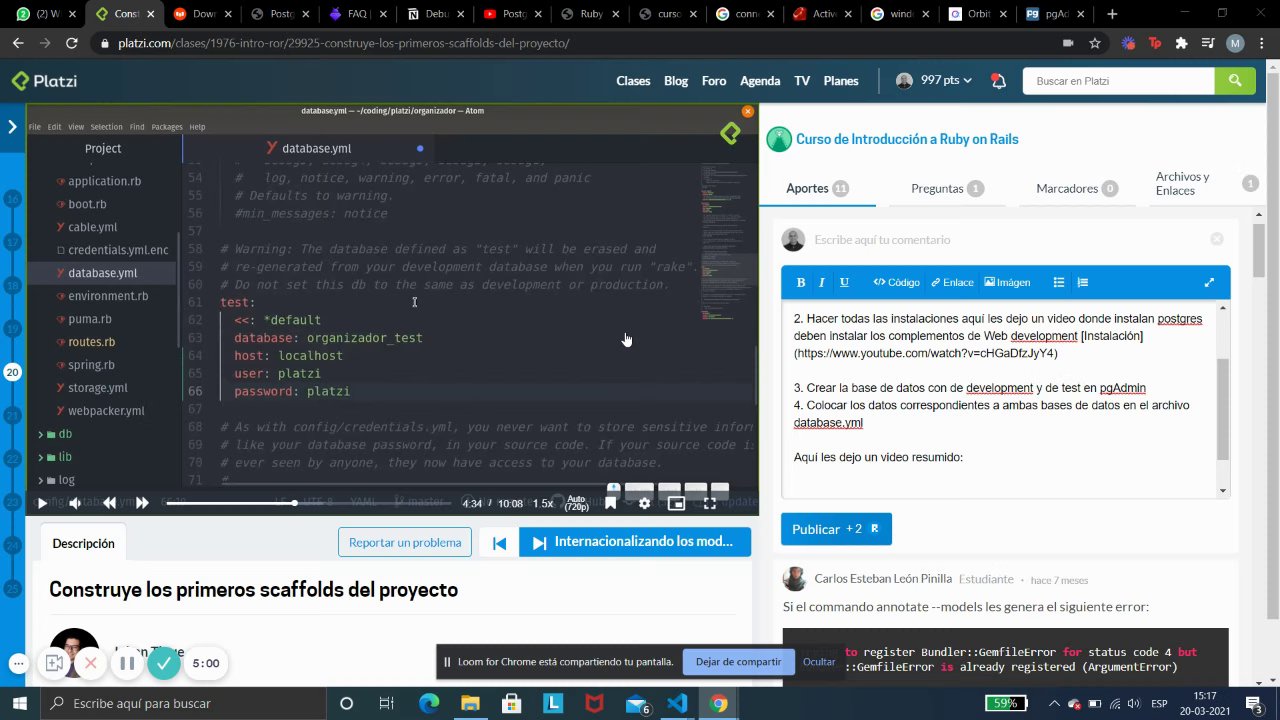The width and height of the screenshot is (1280, 720).
Task: Click the Platzi logo
Action: click(44, 81)
